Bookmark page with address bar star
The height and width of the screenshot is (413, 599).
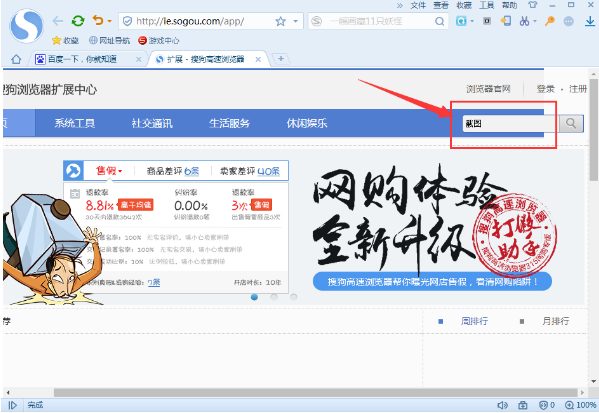280,21
